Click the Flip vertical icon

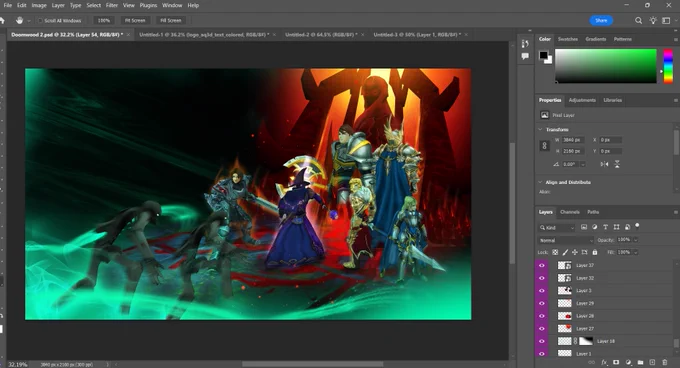coord(617,164)
